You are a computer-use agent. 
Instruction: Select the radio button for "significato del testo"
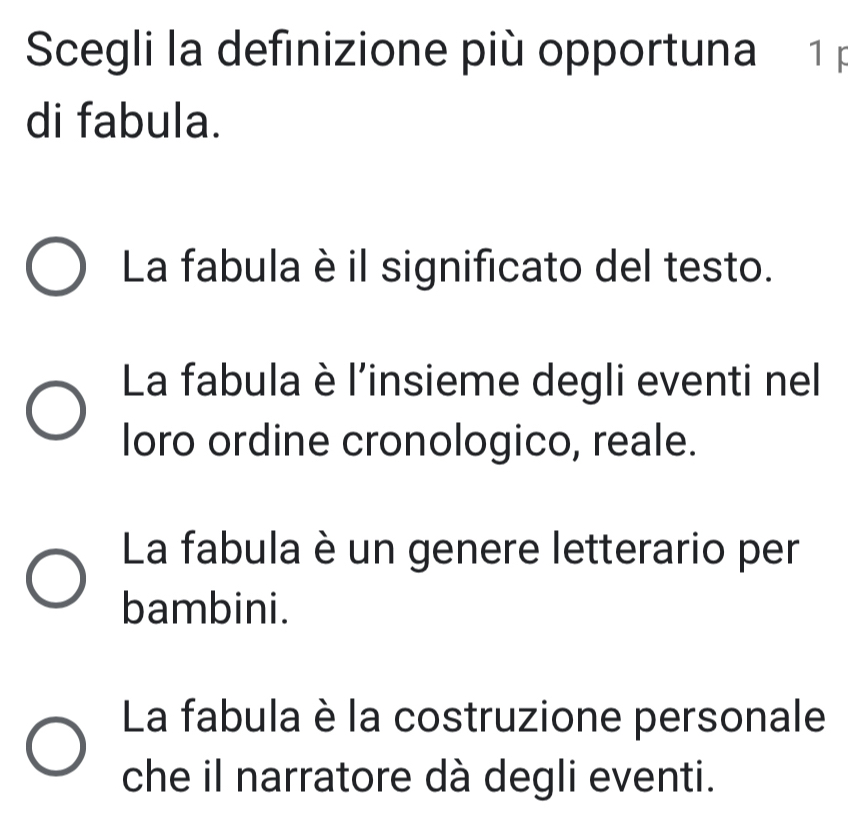click(56, 269)
